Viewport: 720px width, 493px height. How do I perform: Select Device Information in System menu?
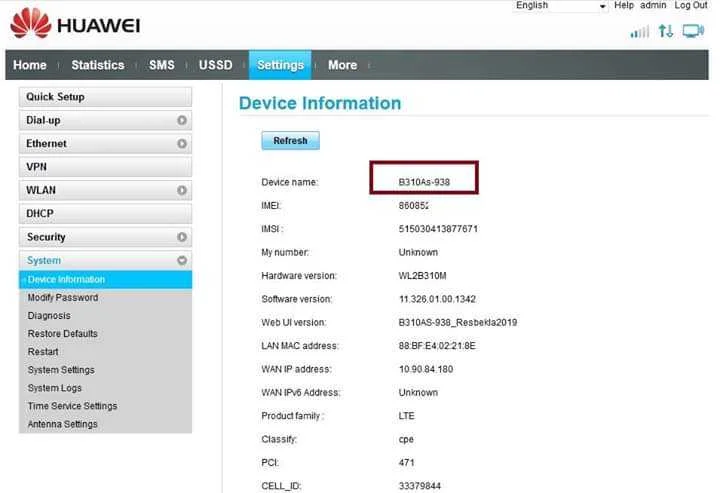[105, 280]
